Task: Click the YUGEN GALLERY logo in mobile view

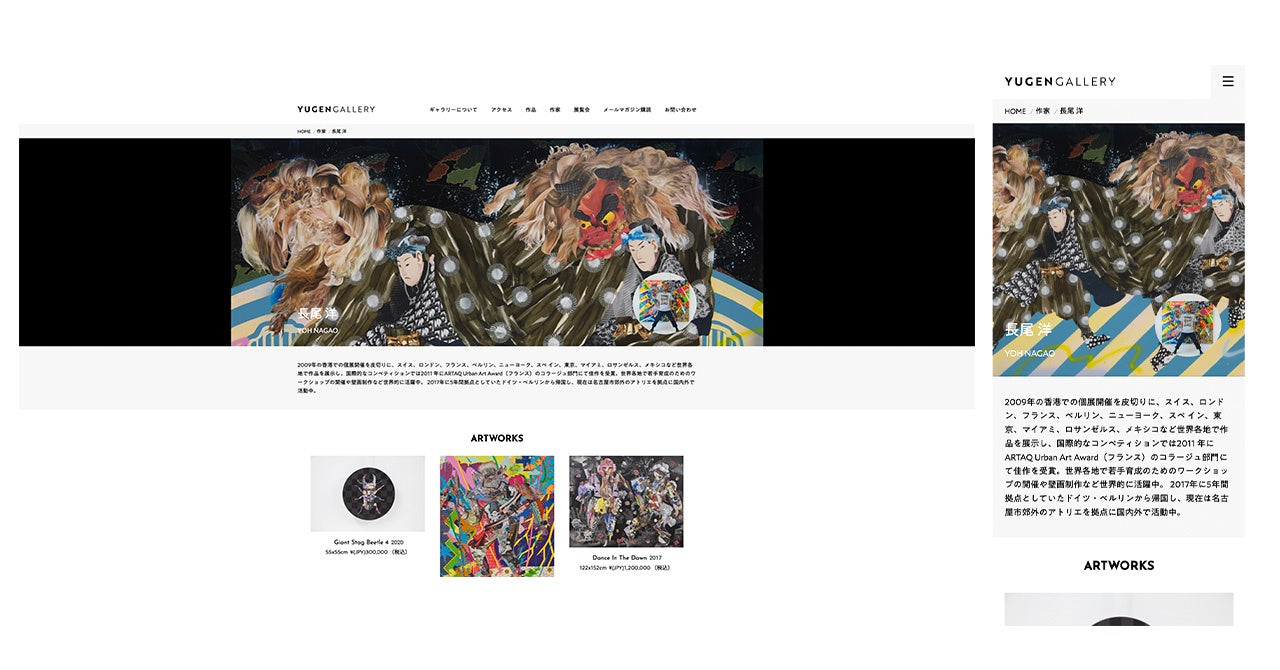Action: point(1060,82)
